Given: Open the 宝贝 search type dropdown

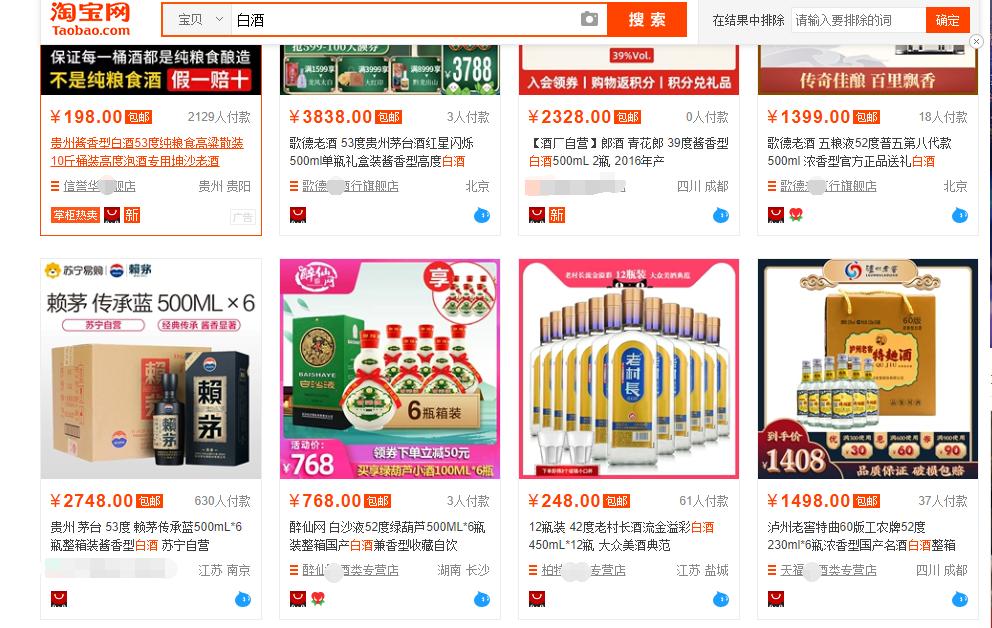Looking at the screenshot, I should (200, 20).
